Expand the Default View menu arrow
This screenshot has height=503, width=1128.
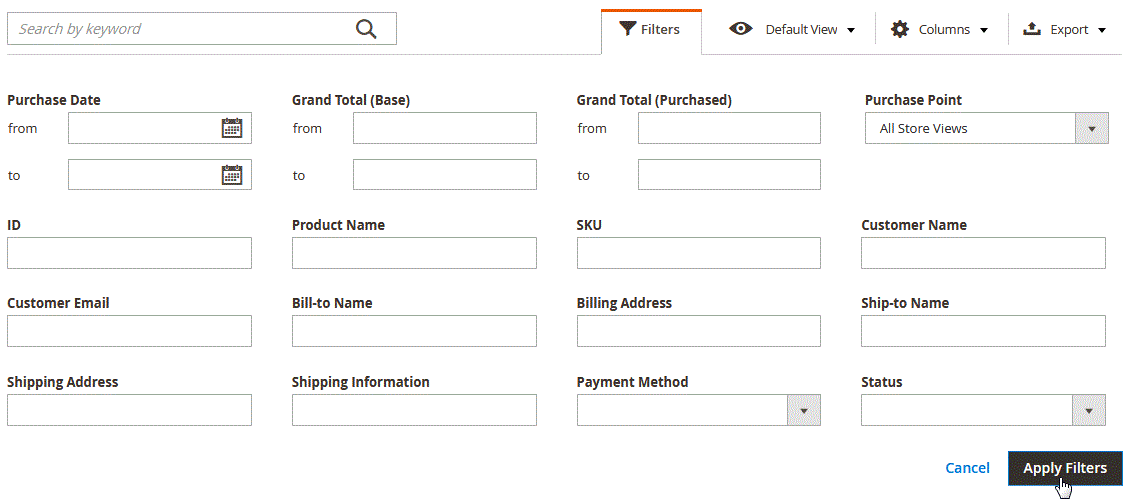pos(851,30)
